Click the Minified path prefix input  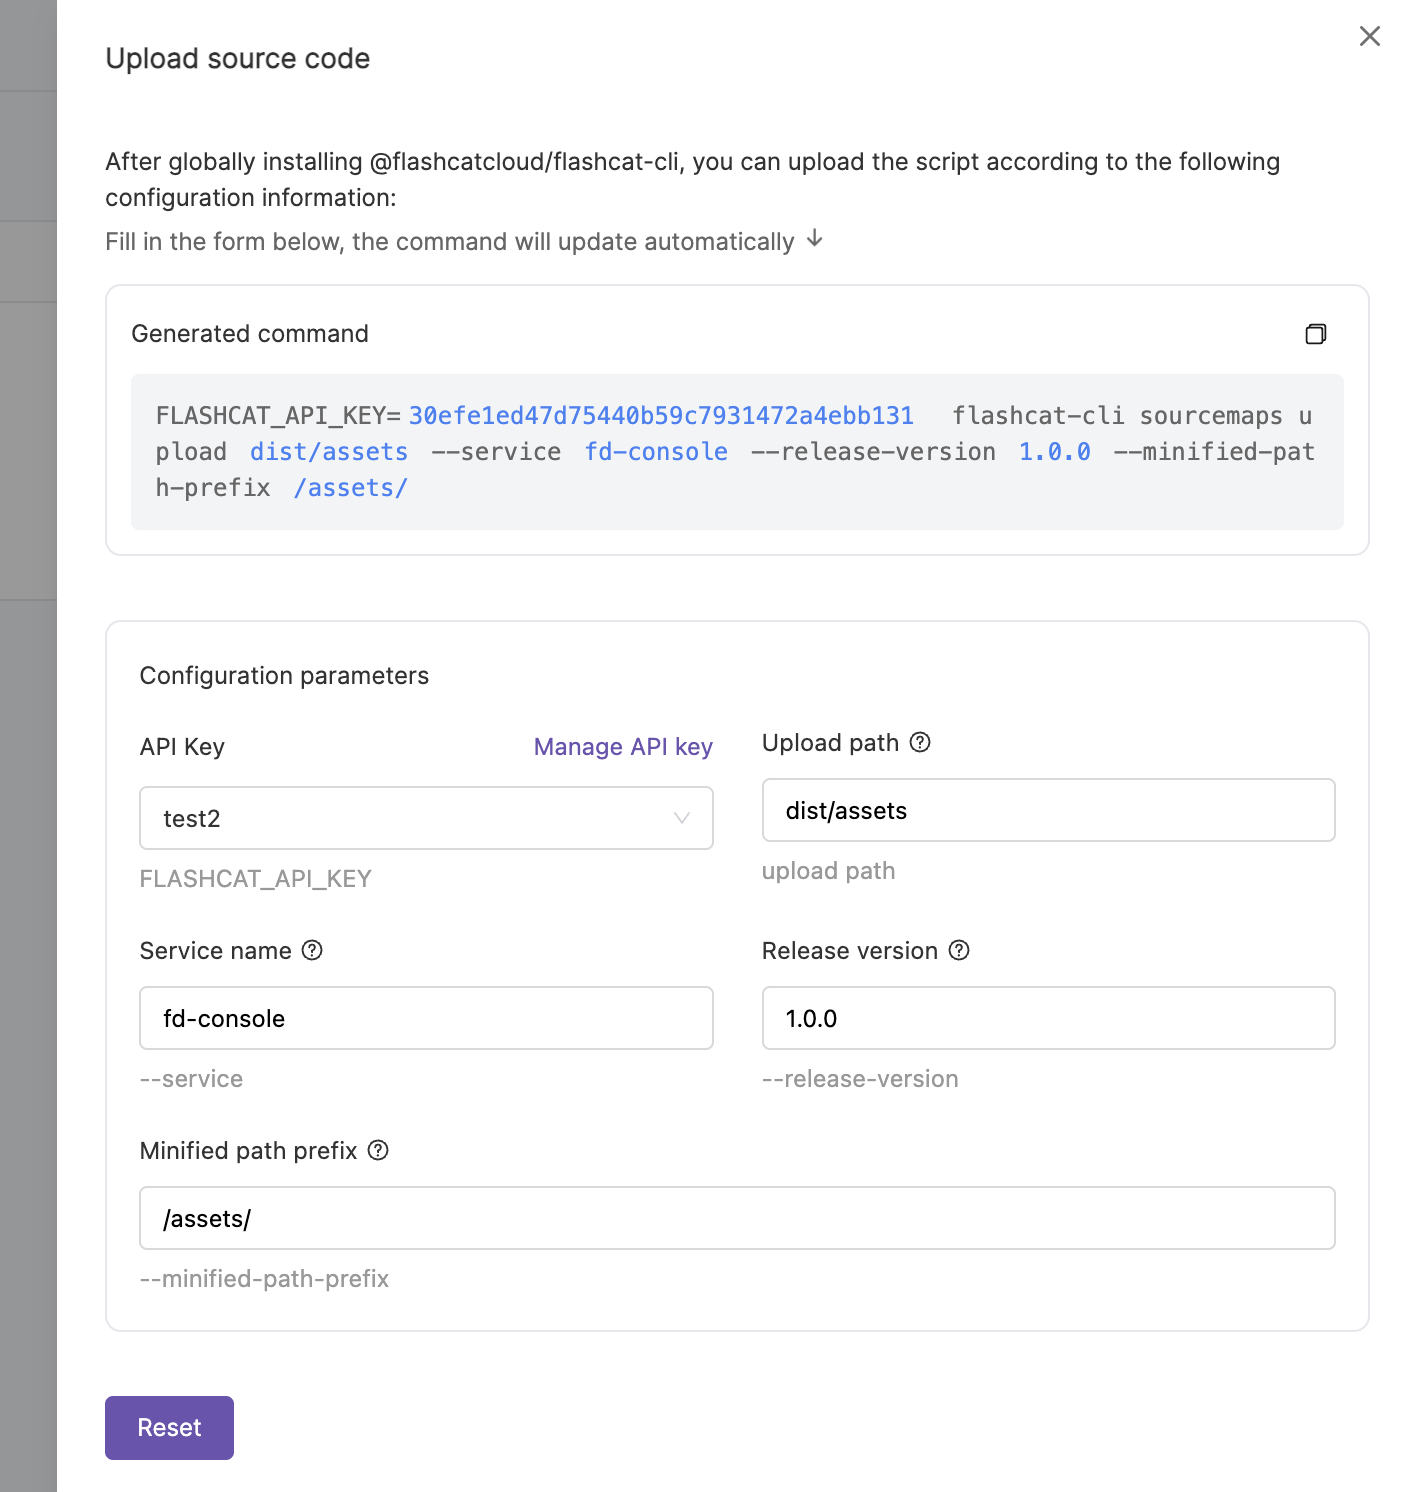tap(737, 1218)
